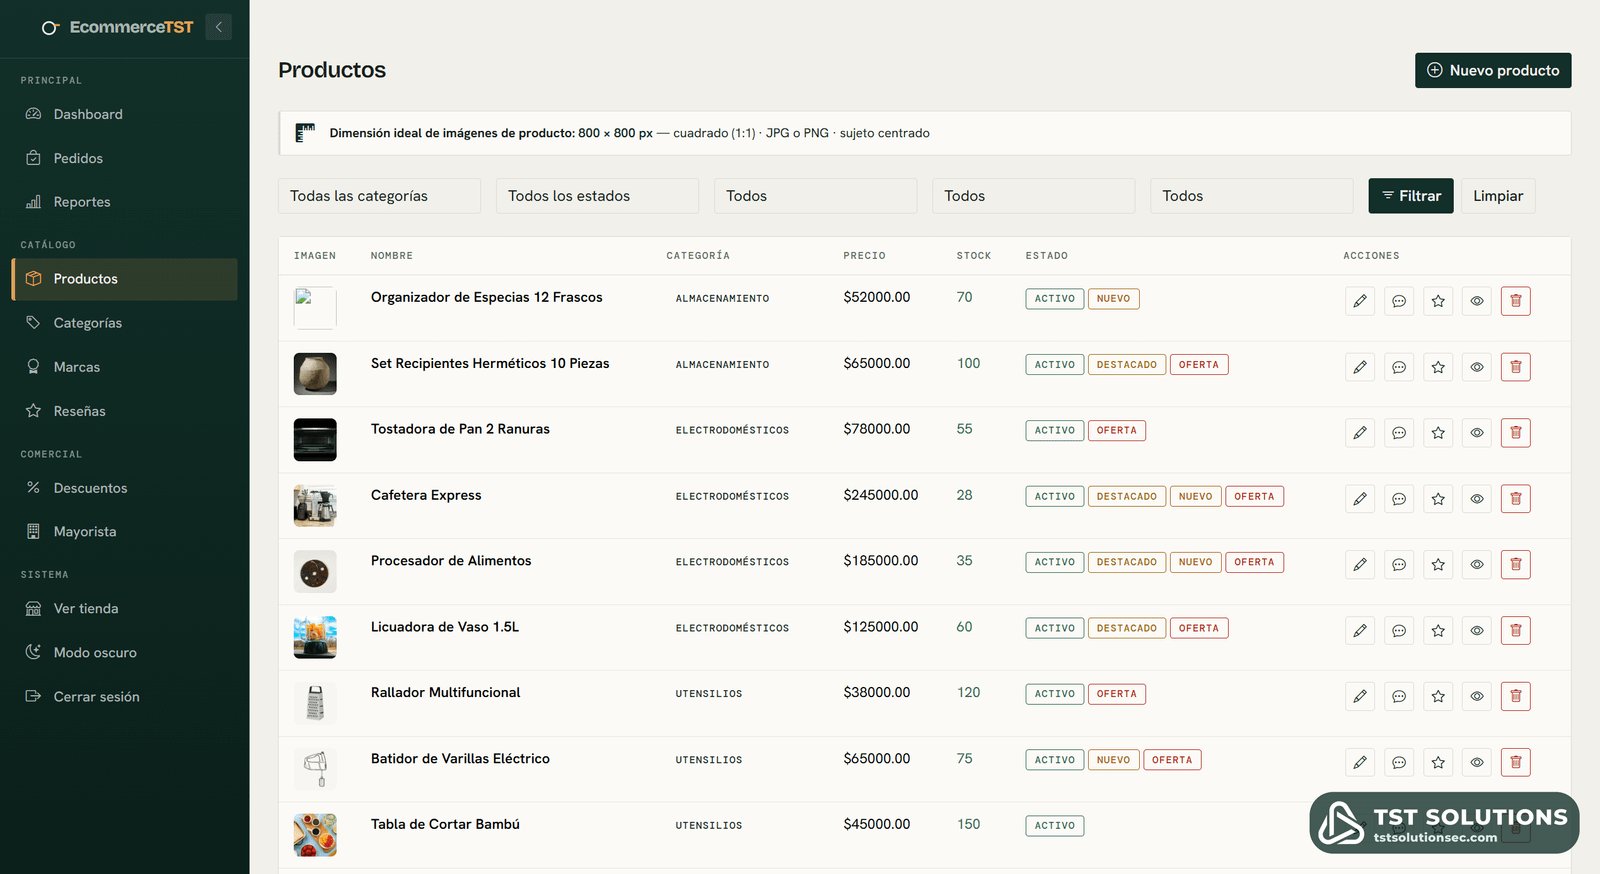Delete the Cafetera Express product

coord(1516,499)
